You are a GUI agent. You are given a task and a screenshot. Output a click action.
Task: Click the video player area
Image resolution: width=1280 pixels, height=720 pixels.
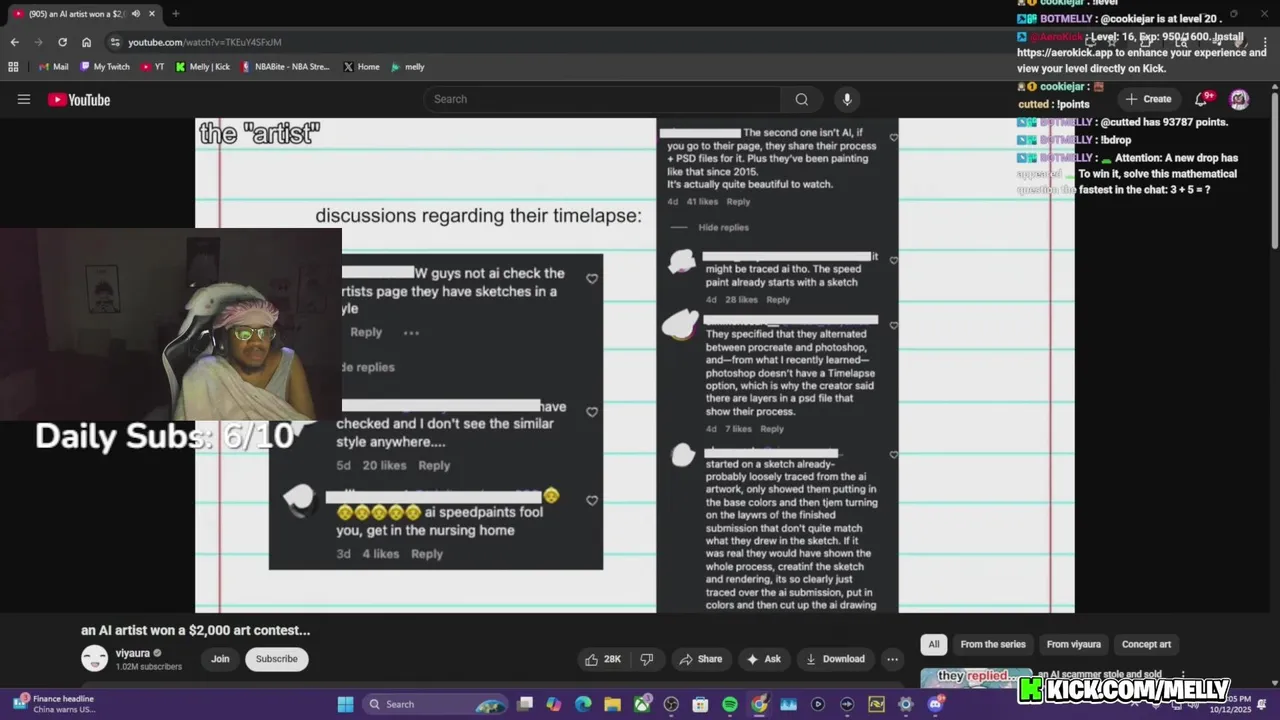coord(635,365)
